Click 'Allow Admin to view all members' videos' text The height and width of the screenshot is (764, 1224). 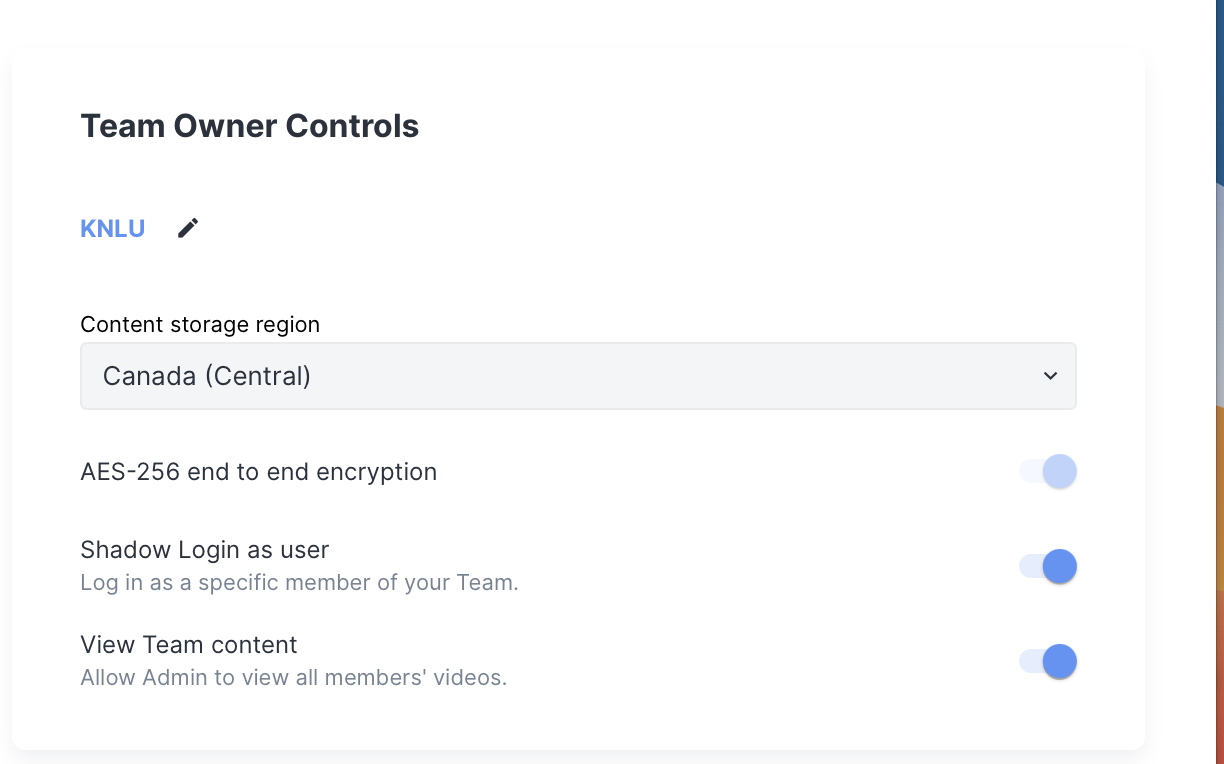pos(293,677)
